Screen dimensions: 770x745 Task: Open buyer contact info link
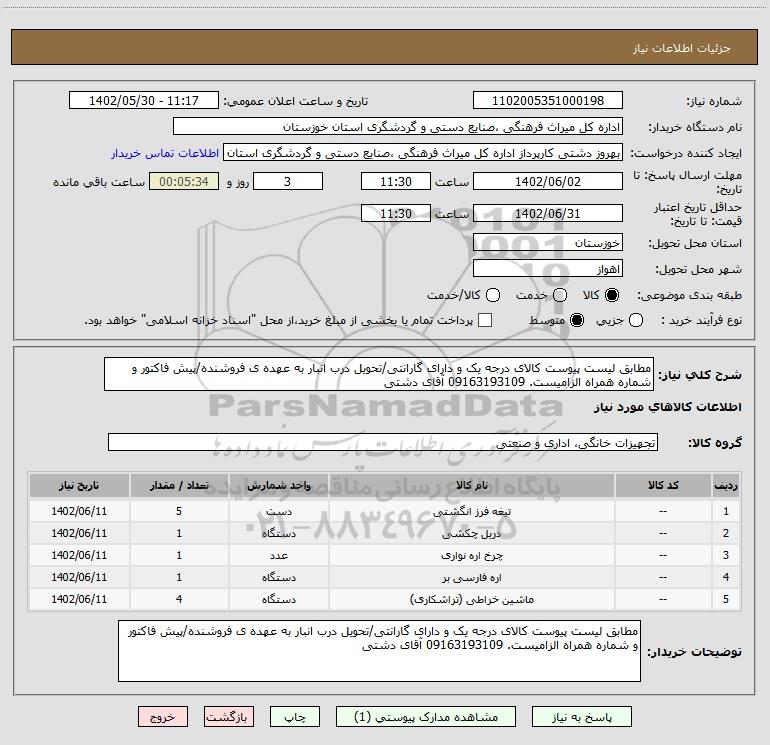[x=165, y=153]
